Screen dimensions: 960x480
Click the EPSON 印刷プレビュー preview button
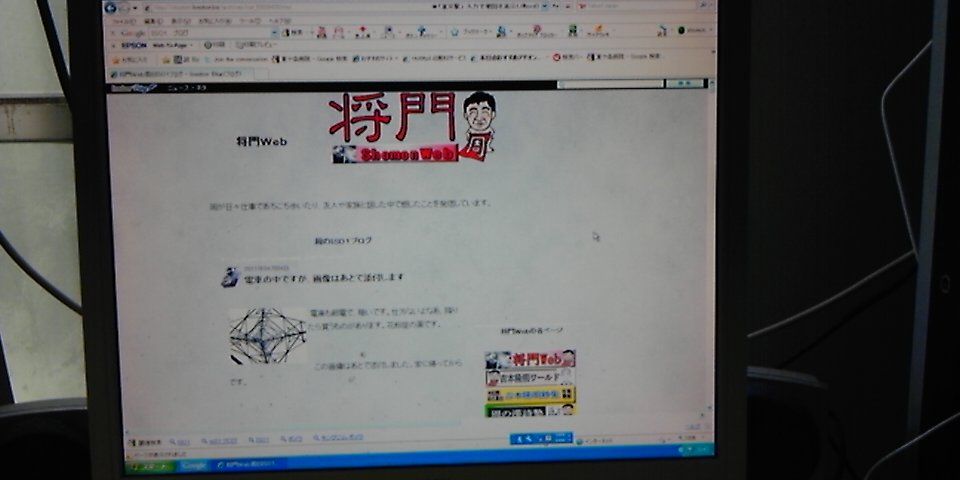256,45
